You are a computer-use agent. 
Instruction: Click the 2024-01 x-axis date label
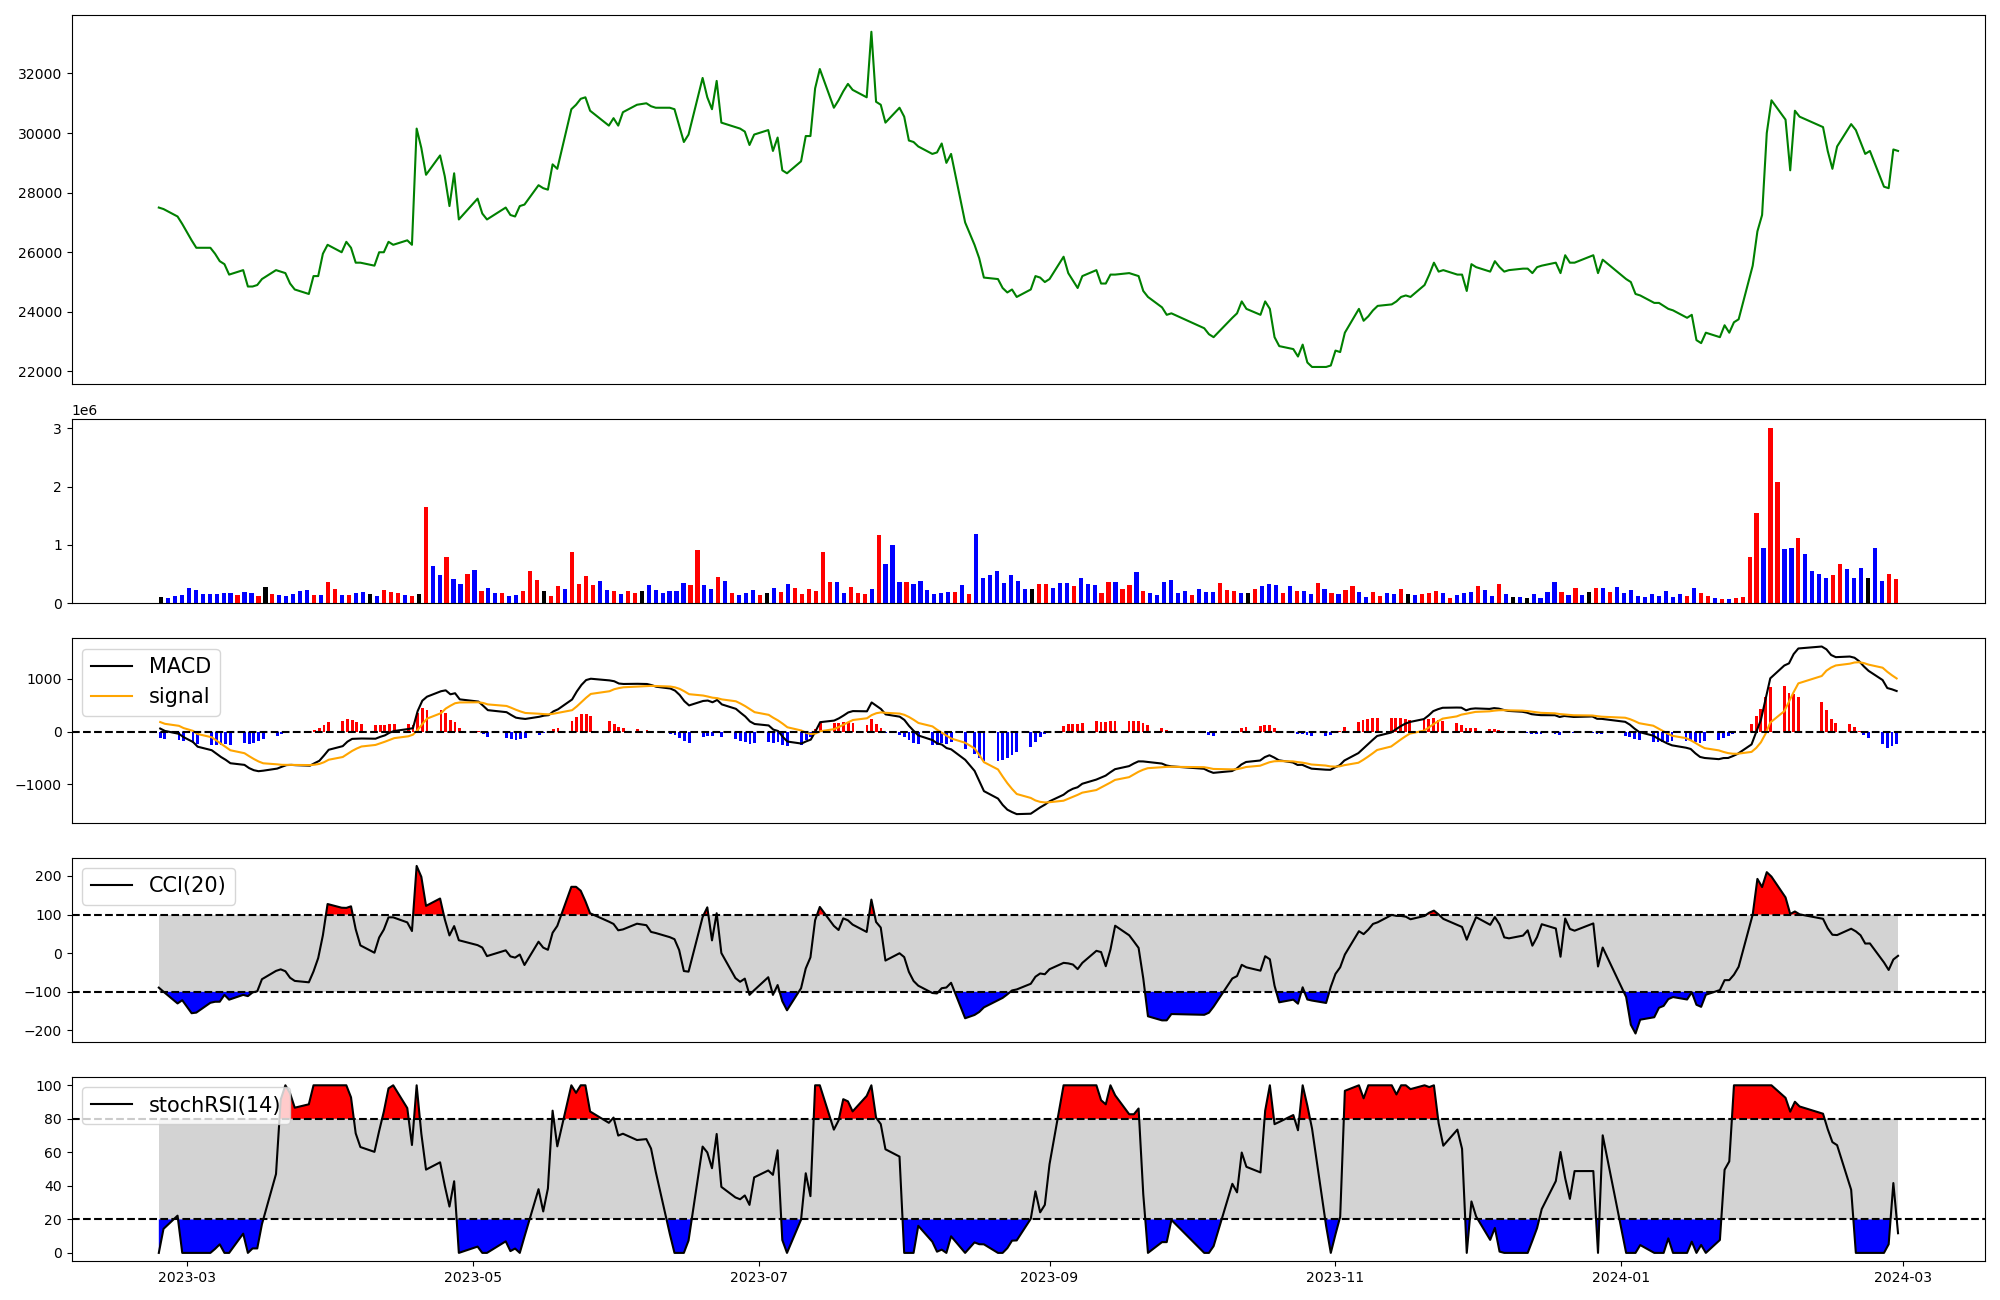pos(1620,1277)
